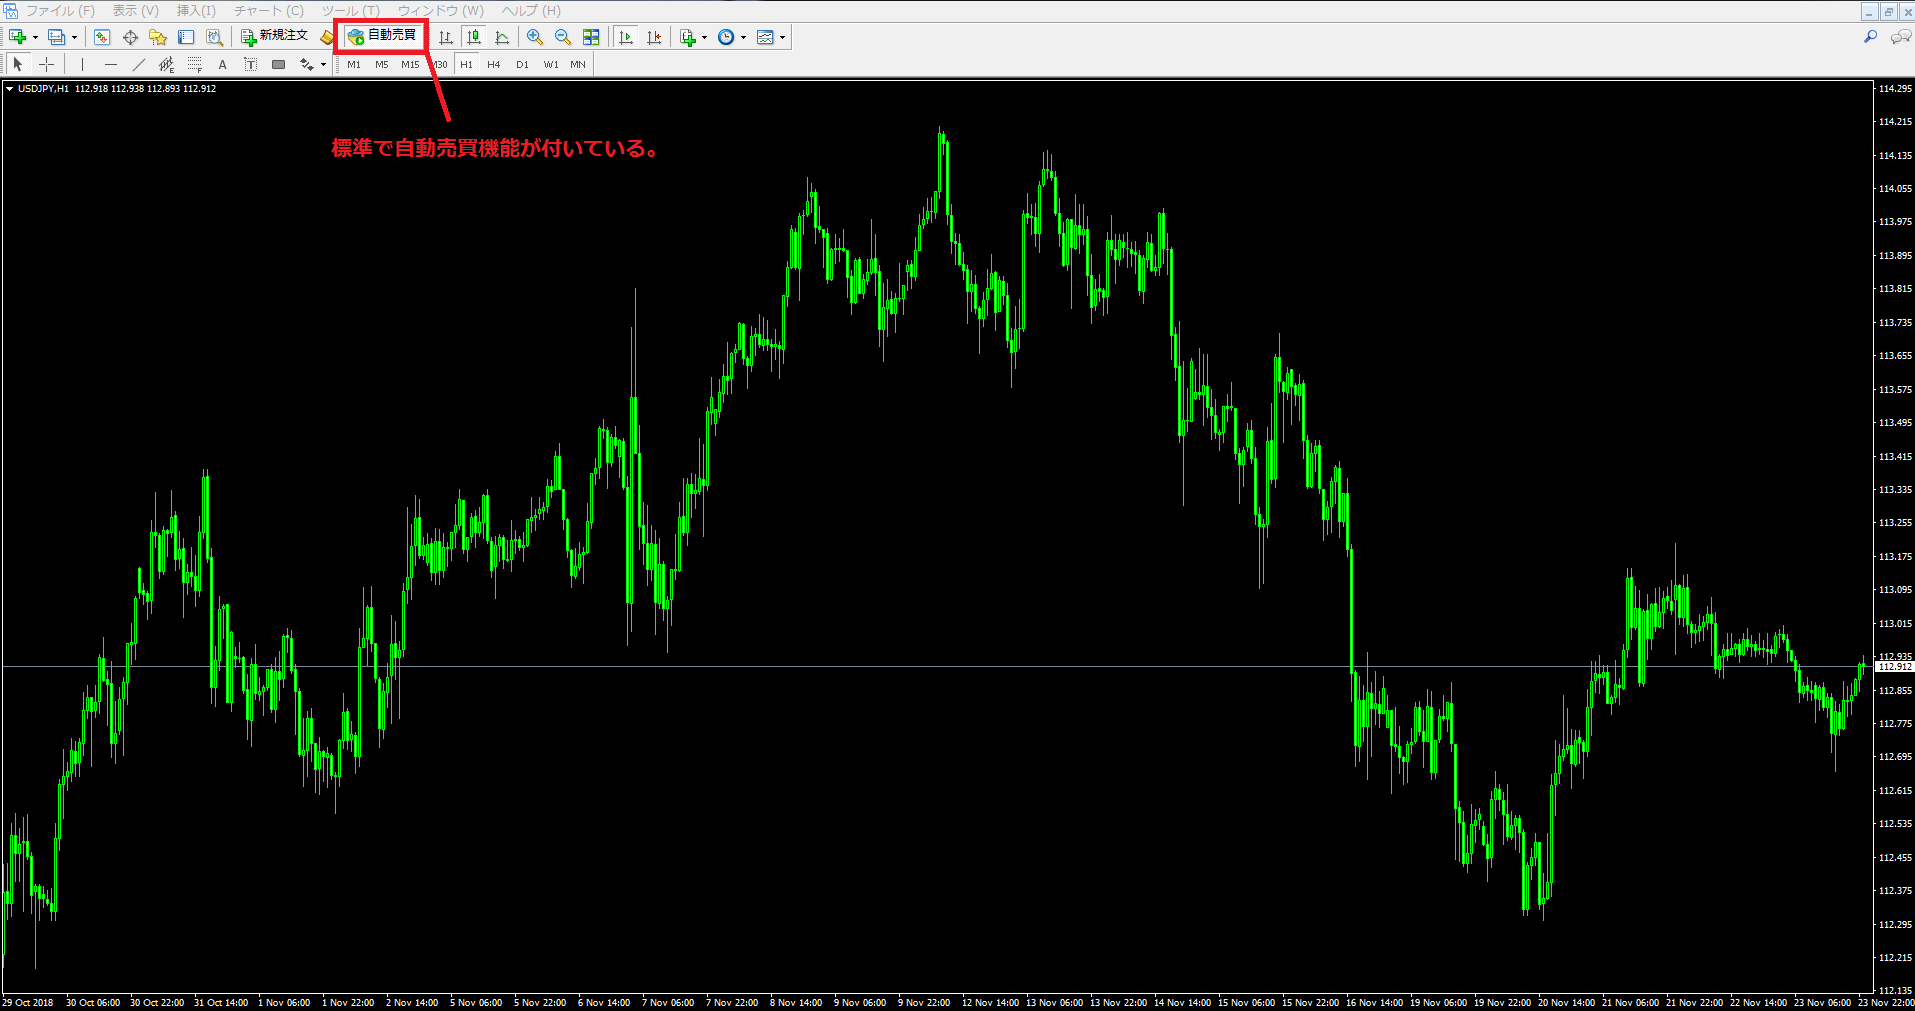The image size is (1915, 1011).
Task: Toggle the 自動売買 auto-trading button
Action: point(382,36)
